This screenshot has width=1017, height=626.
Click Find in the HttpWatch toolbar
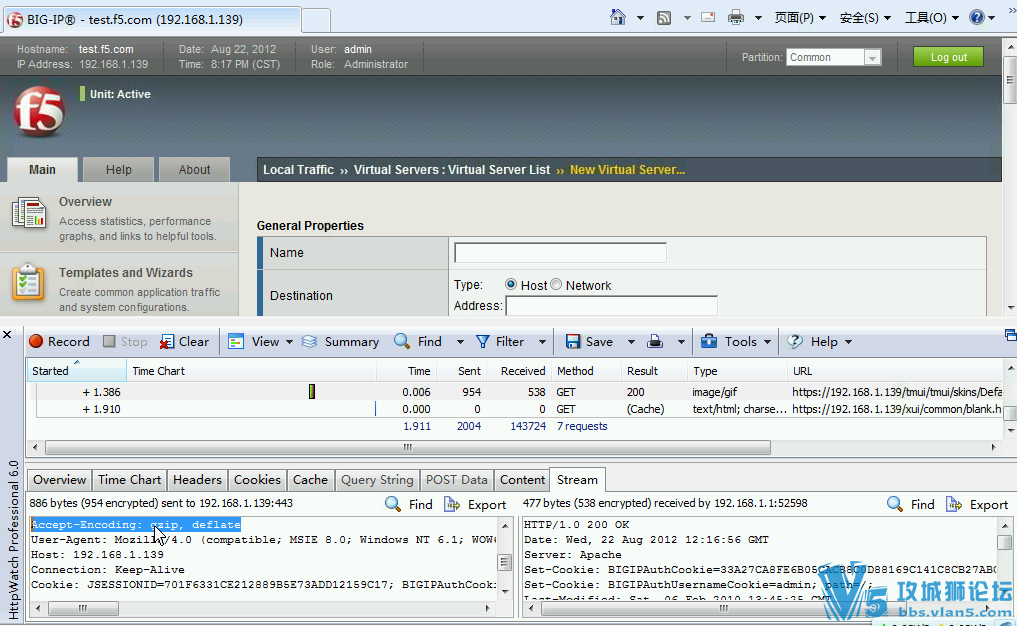(418, 342)
